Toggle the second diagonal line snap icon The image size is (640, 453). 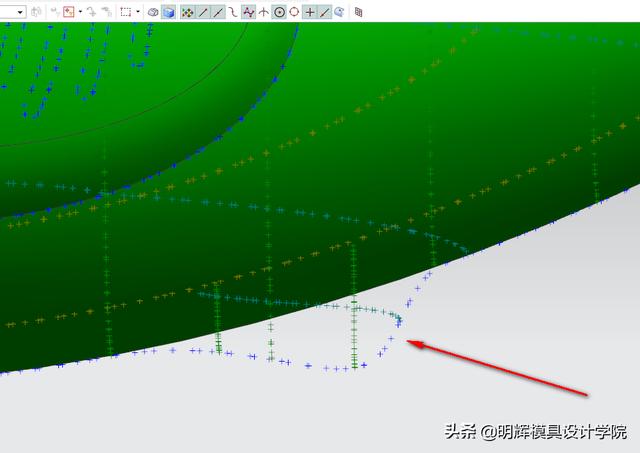pyautogui.click(x=218, y=12)
